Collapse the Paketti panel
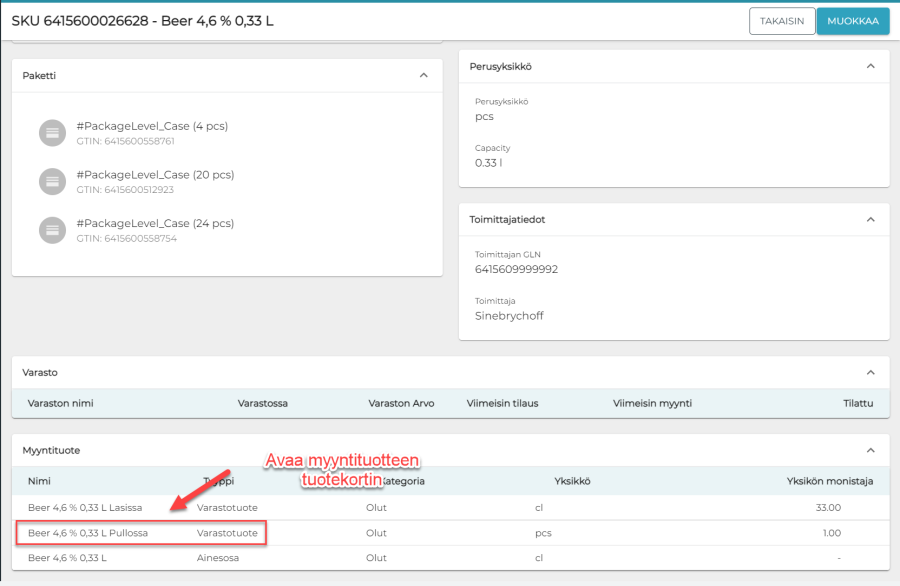Screen dimensions: 900x586 [x=423, y=75]
